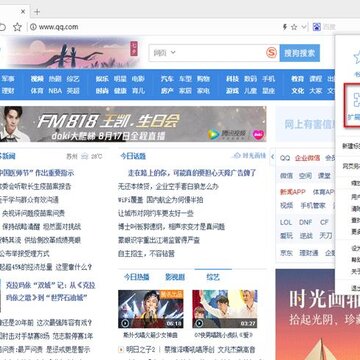Open the extensions puzzle icon in browser menu

(356, 100)
